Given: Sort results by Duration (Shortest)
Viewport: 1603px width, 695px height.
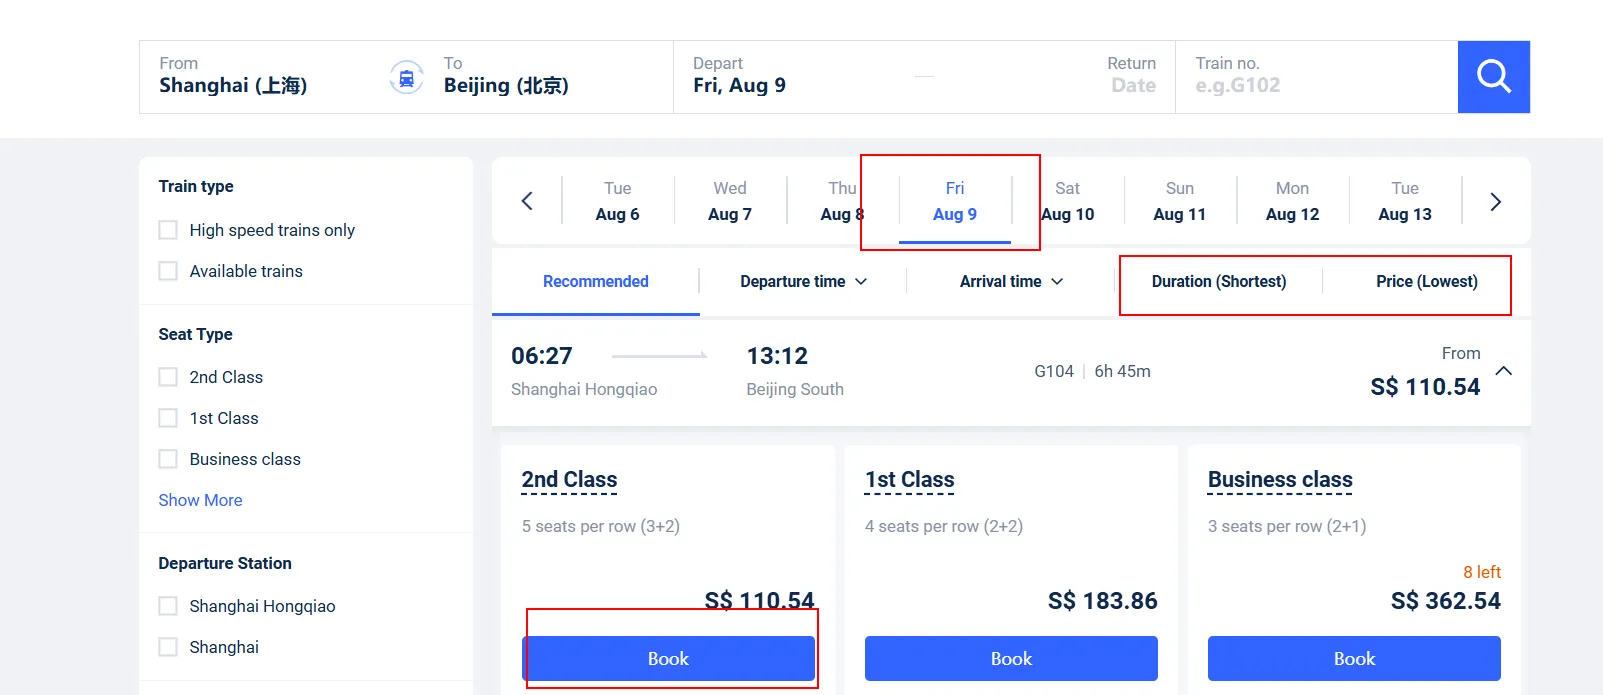Looking at the screenshot, I should click(1218, 281).
